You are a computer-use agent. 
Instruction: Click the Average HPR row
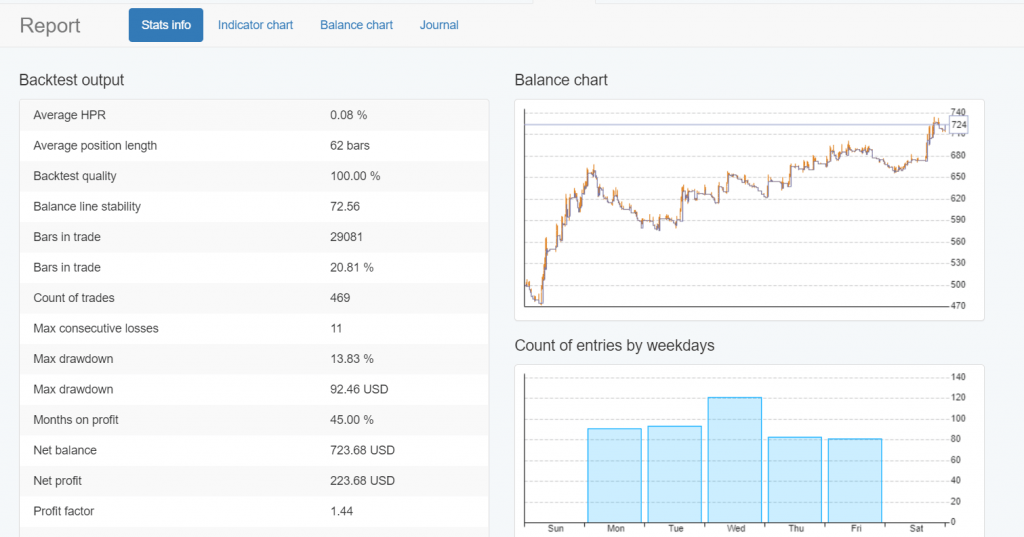click(x=254, y=115)
